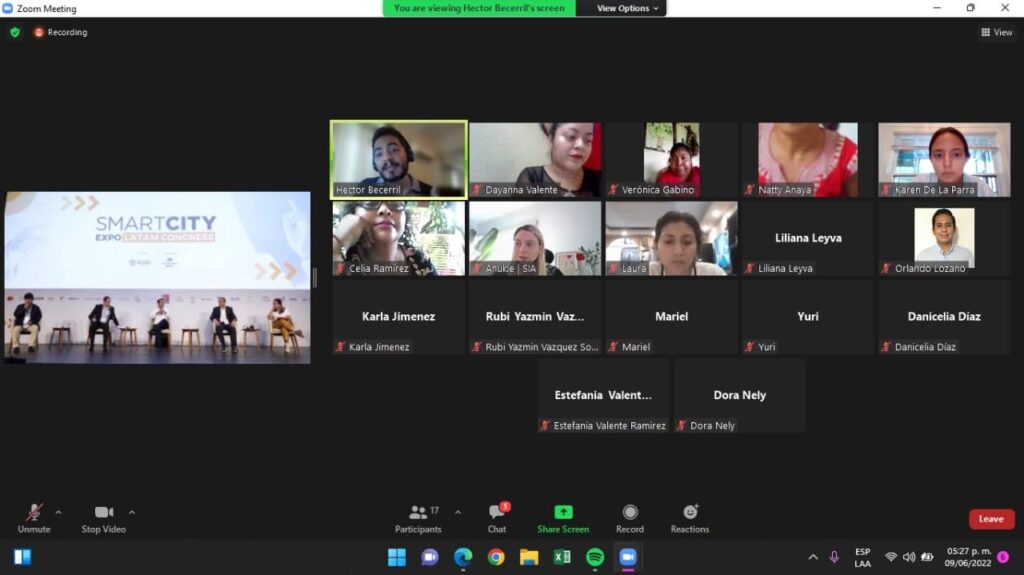Open Spotify from taskbar
Screen dimensions: 1024x575
click(595, 557)
